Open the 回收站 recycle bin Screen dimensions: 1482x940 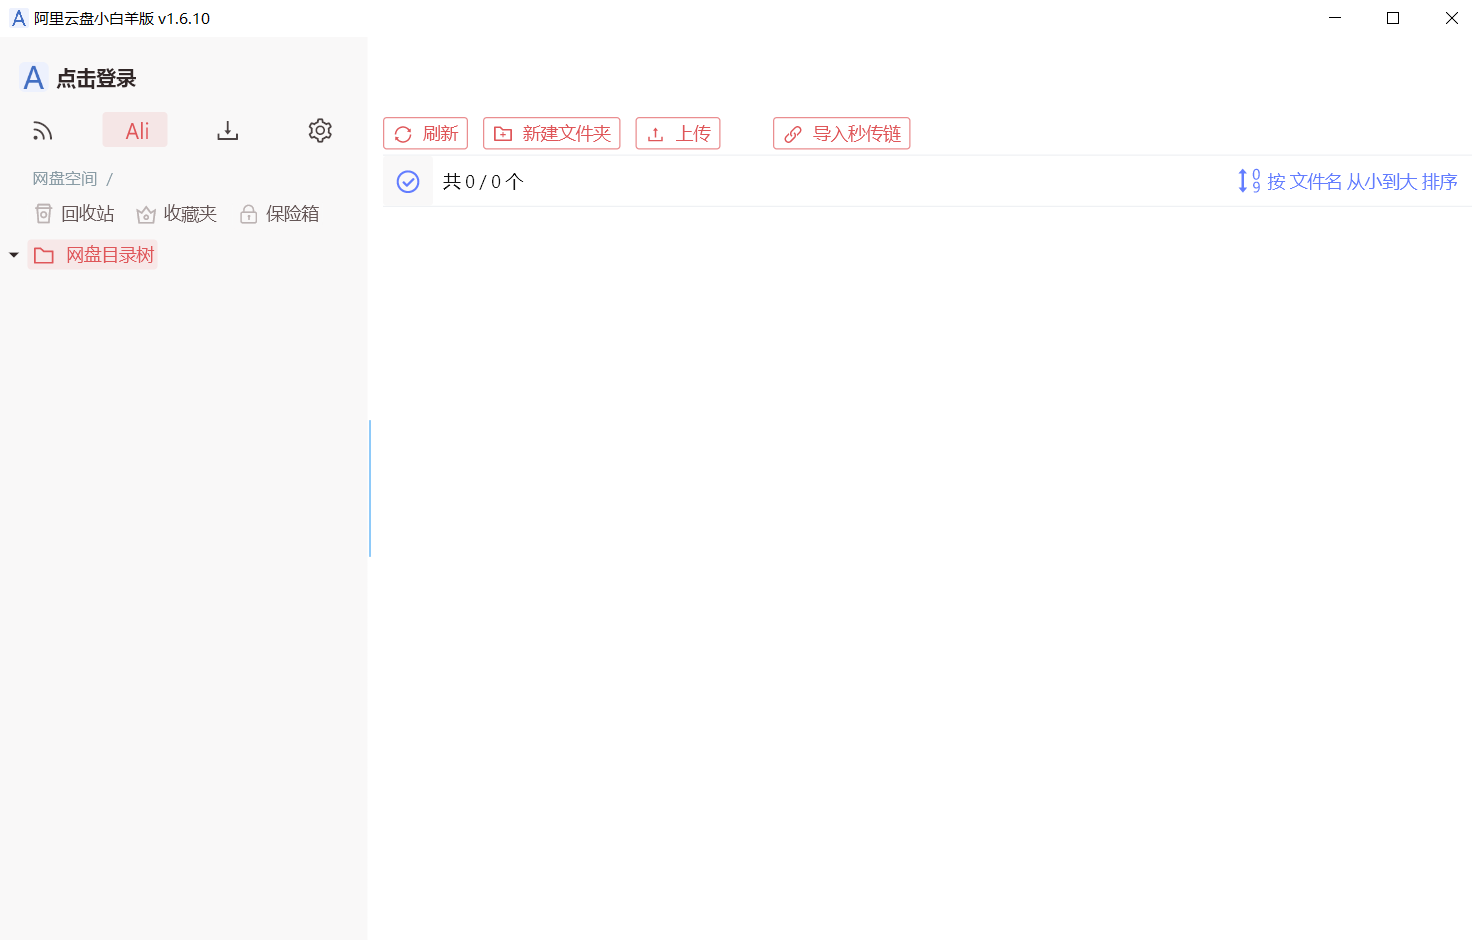pyautogui.click(x=75, y=214)
